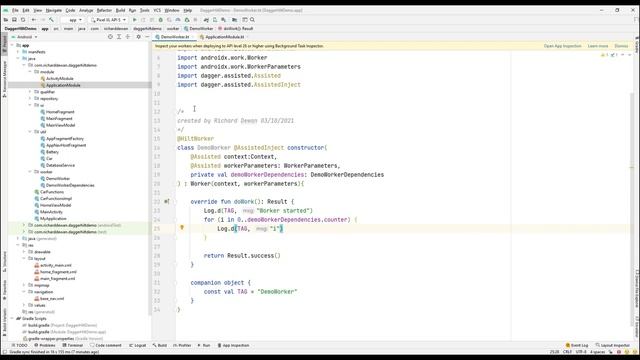This screenshot has height=360, width=640.
Task: Open the Refactor menu
Action: [104, 10]
